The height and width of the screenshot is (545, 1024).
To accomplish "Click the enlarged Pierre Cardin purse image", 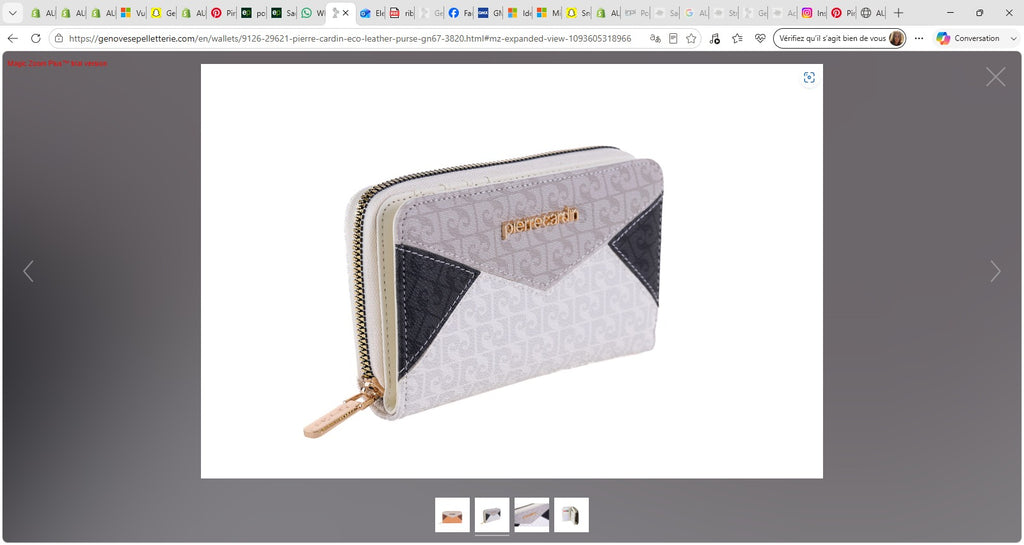I will 511,271.
